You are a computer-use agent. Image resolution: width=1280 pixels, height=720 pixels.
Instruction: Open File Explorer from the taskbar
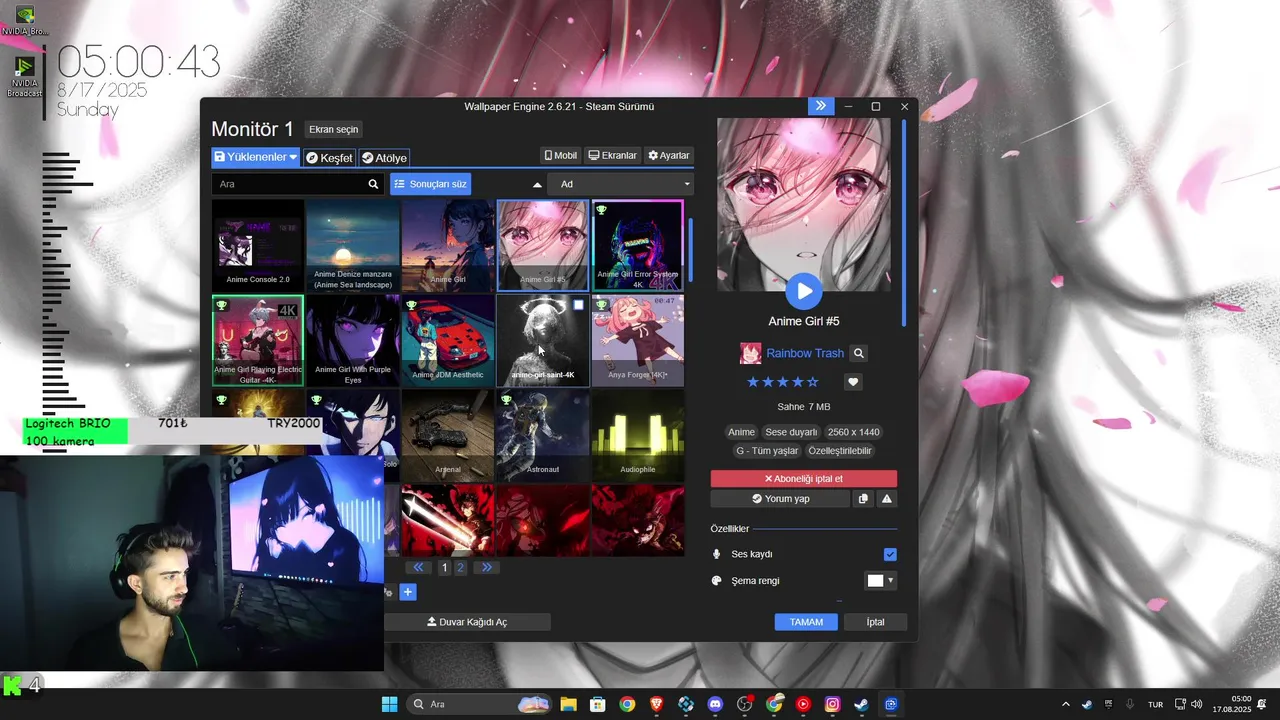568,704
